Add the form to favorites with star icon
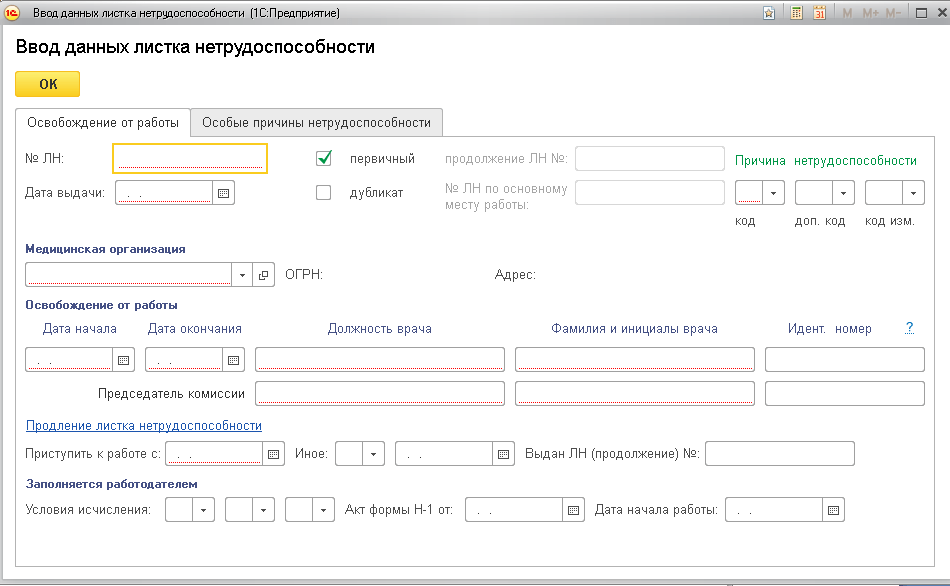The height and width of the screenshot is (586, 950). pos(768,13)
